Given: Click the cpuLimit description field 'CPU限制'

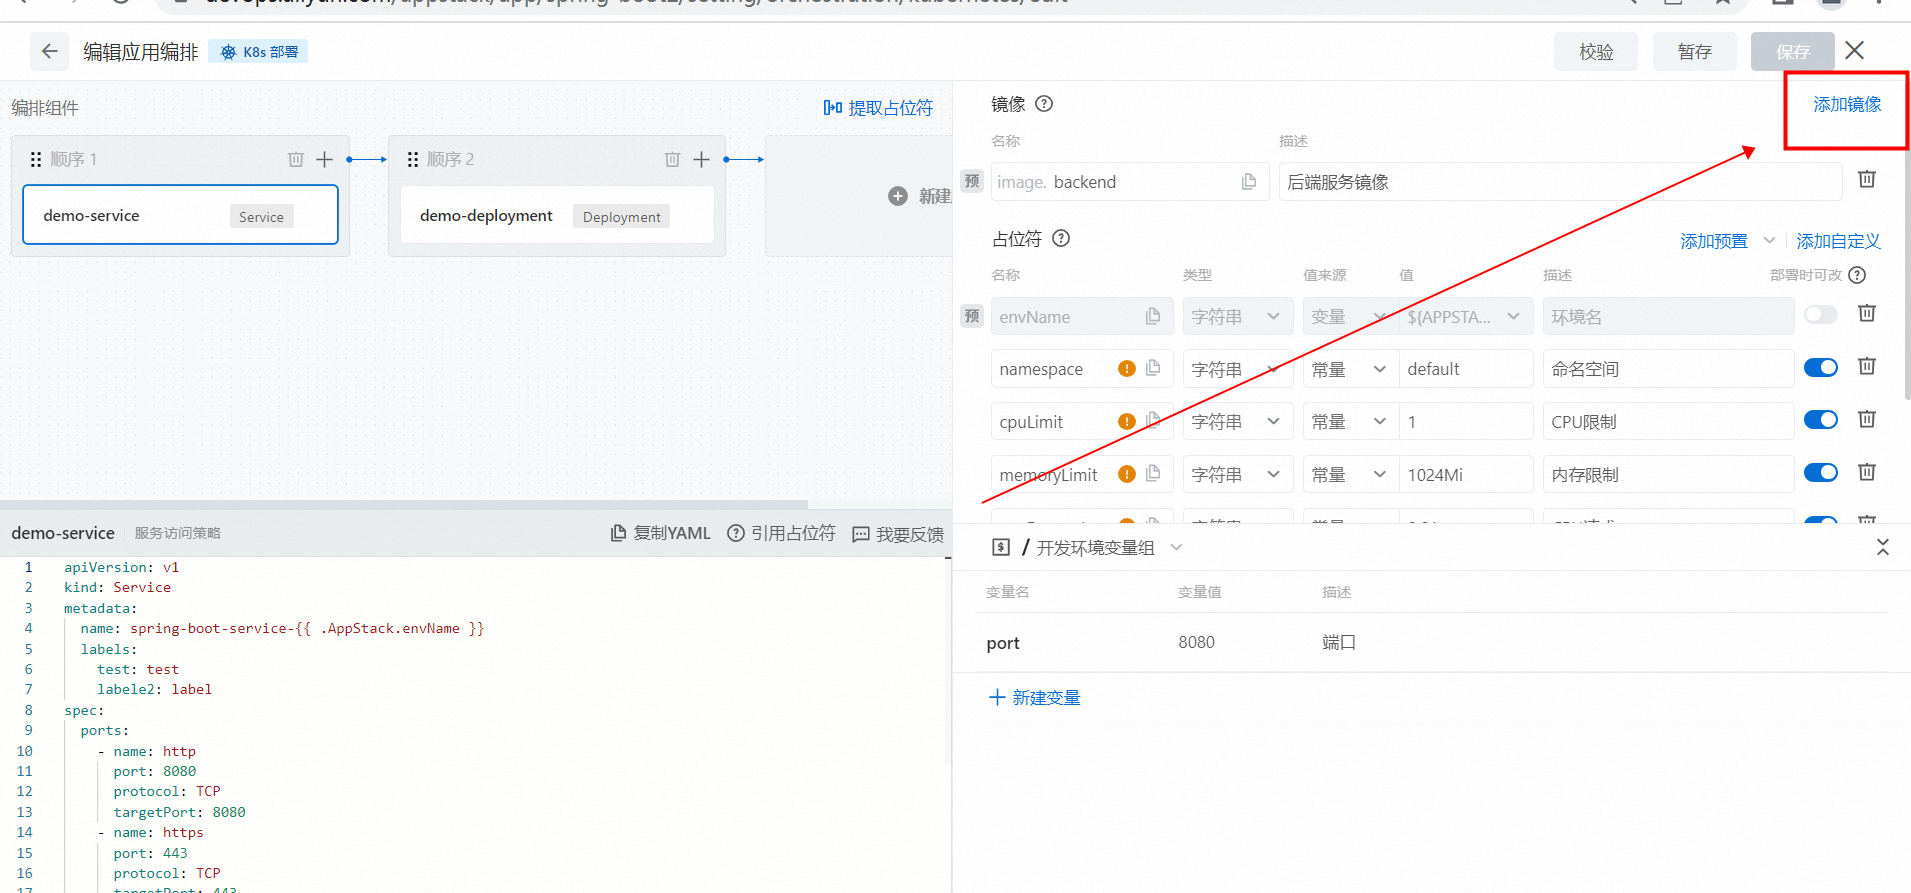Looking at the screenshot, I should pos(1668,422).
